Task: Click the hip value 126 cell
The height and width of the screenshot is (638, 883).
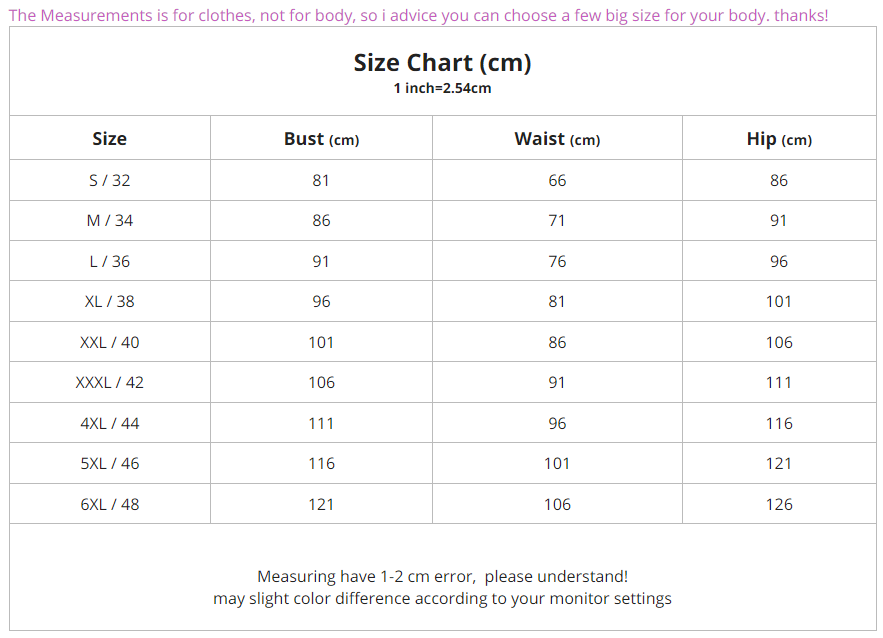Action: pyautogui.click(x=779, y=504)
